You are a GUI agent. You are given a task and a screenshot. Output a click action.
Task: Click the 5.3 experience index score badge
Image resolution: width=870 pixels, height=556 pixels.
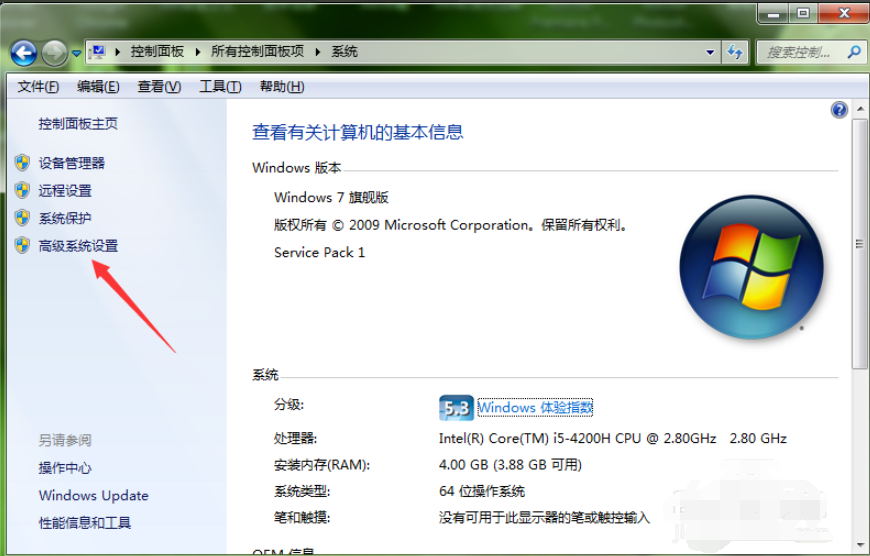click(456, 407)
